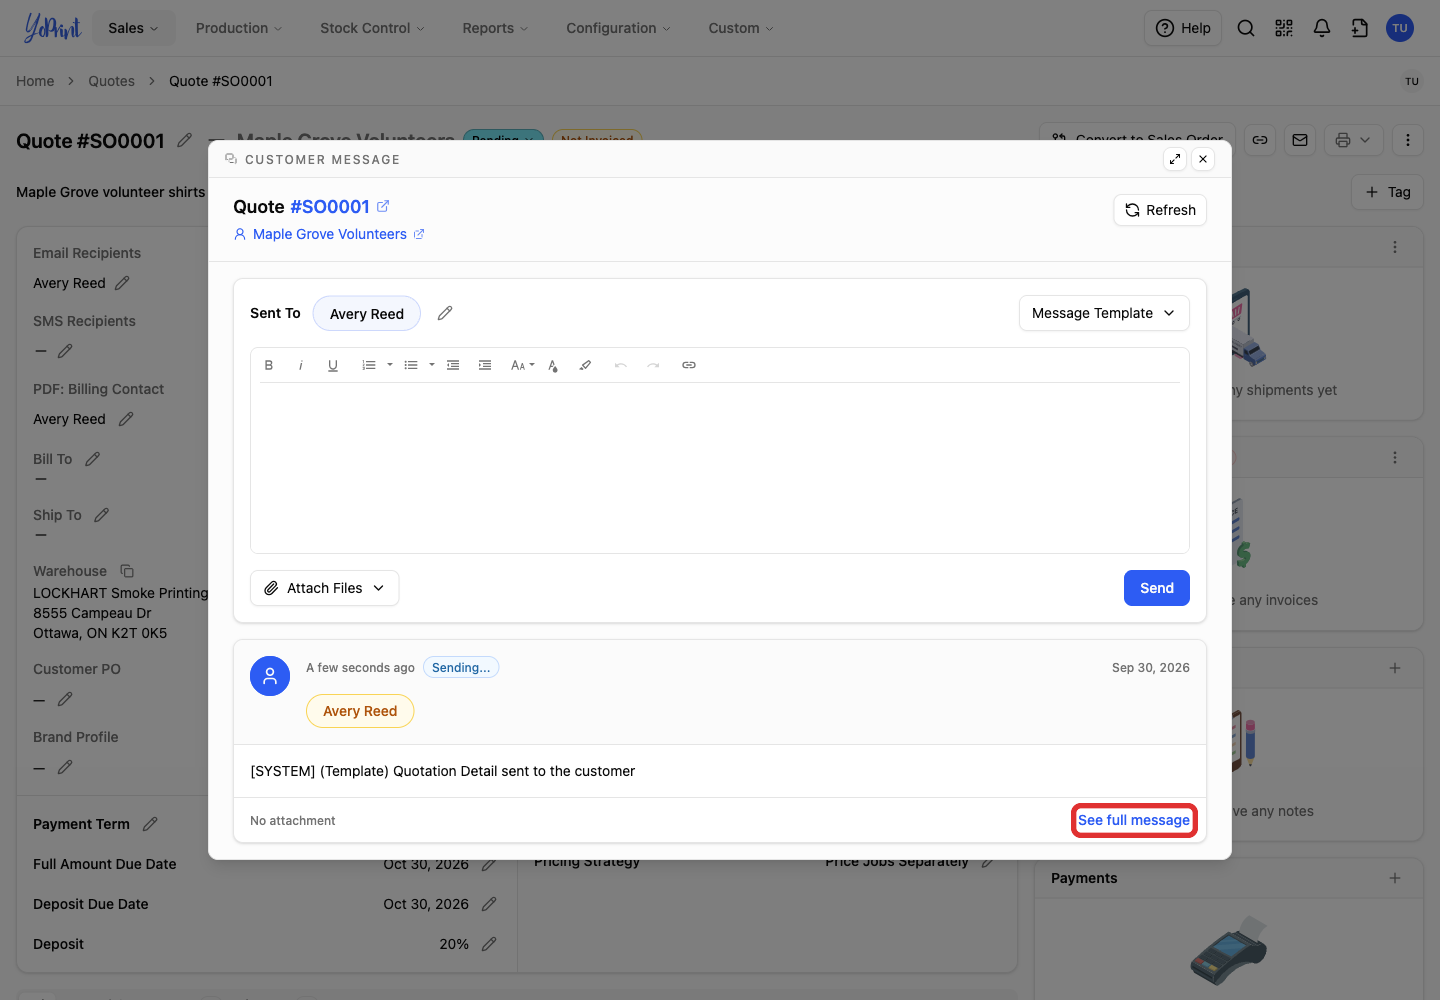Expand numbered list style options arrow
This screenshot has width=1440, height=1000.
pos(390,365)
